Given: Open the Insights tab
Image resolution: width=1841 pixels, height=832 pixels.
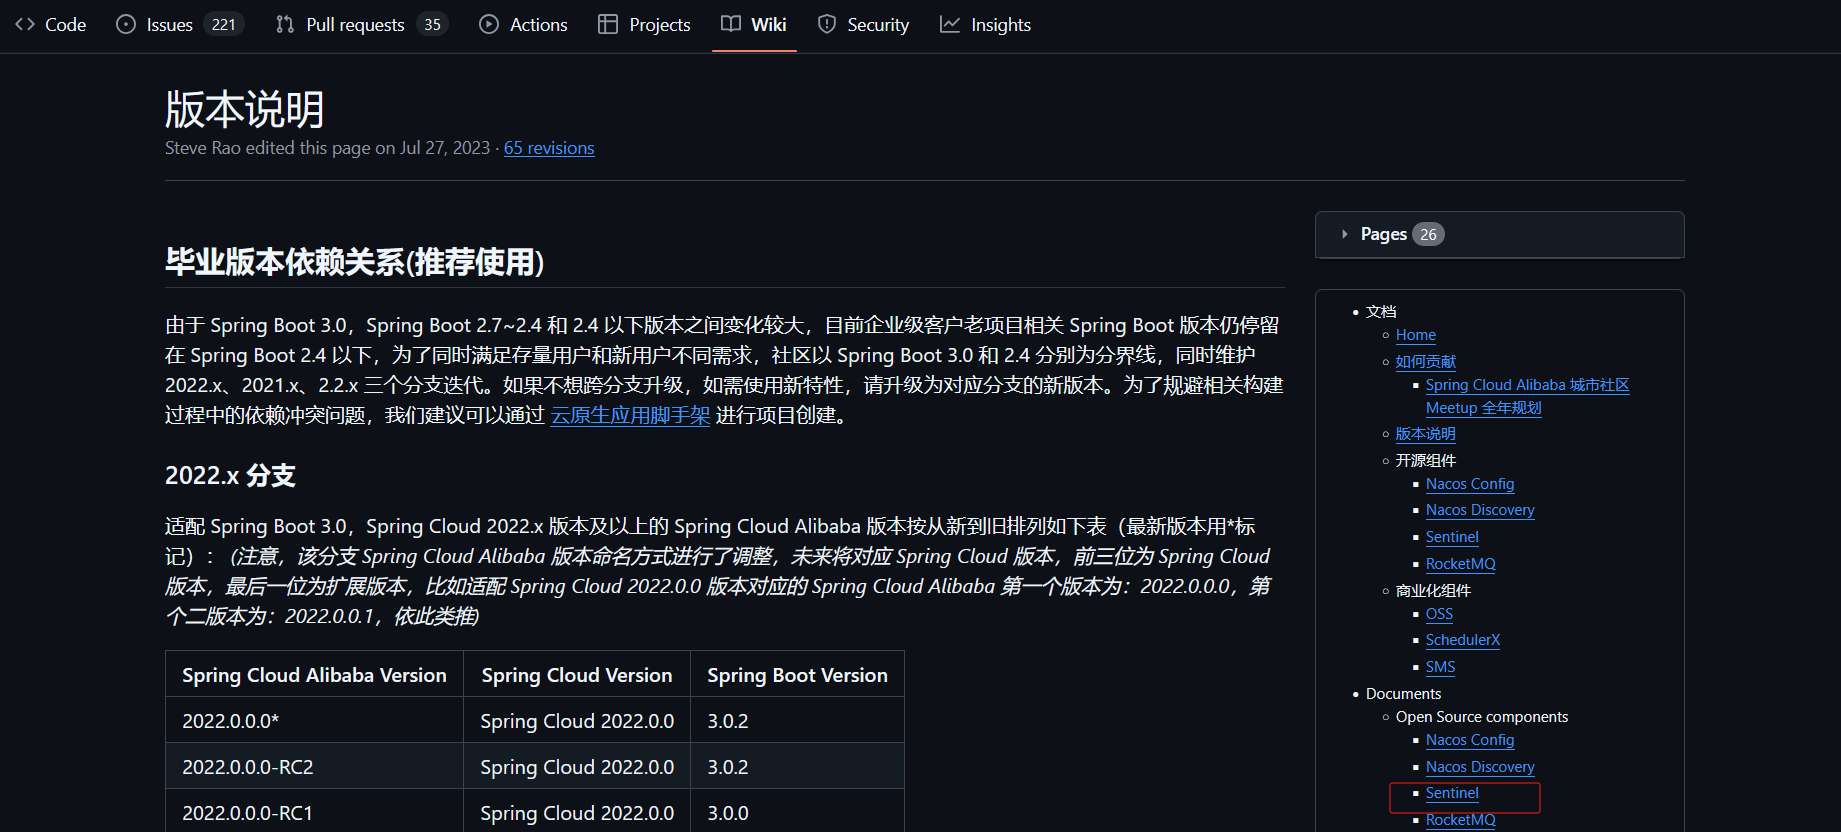Looking at the screenshot, I should coord(986,24).
